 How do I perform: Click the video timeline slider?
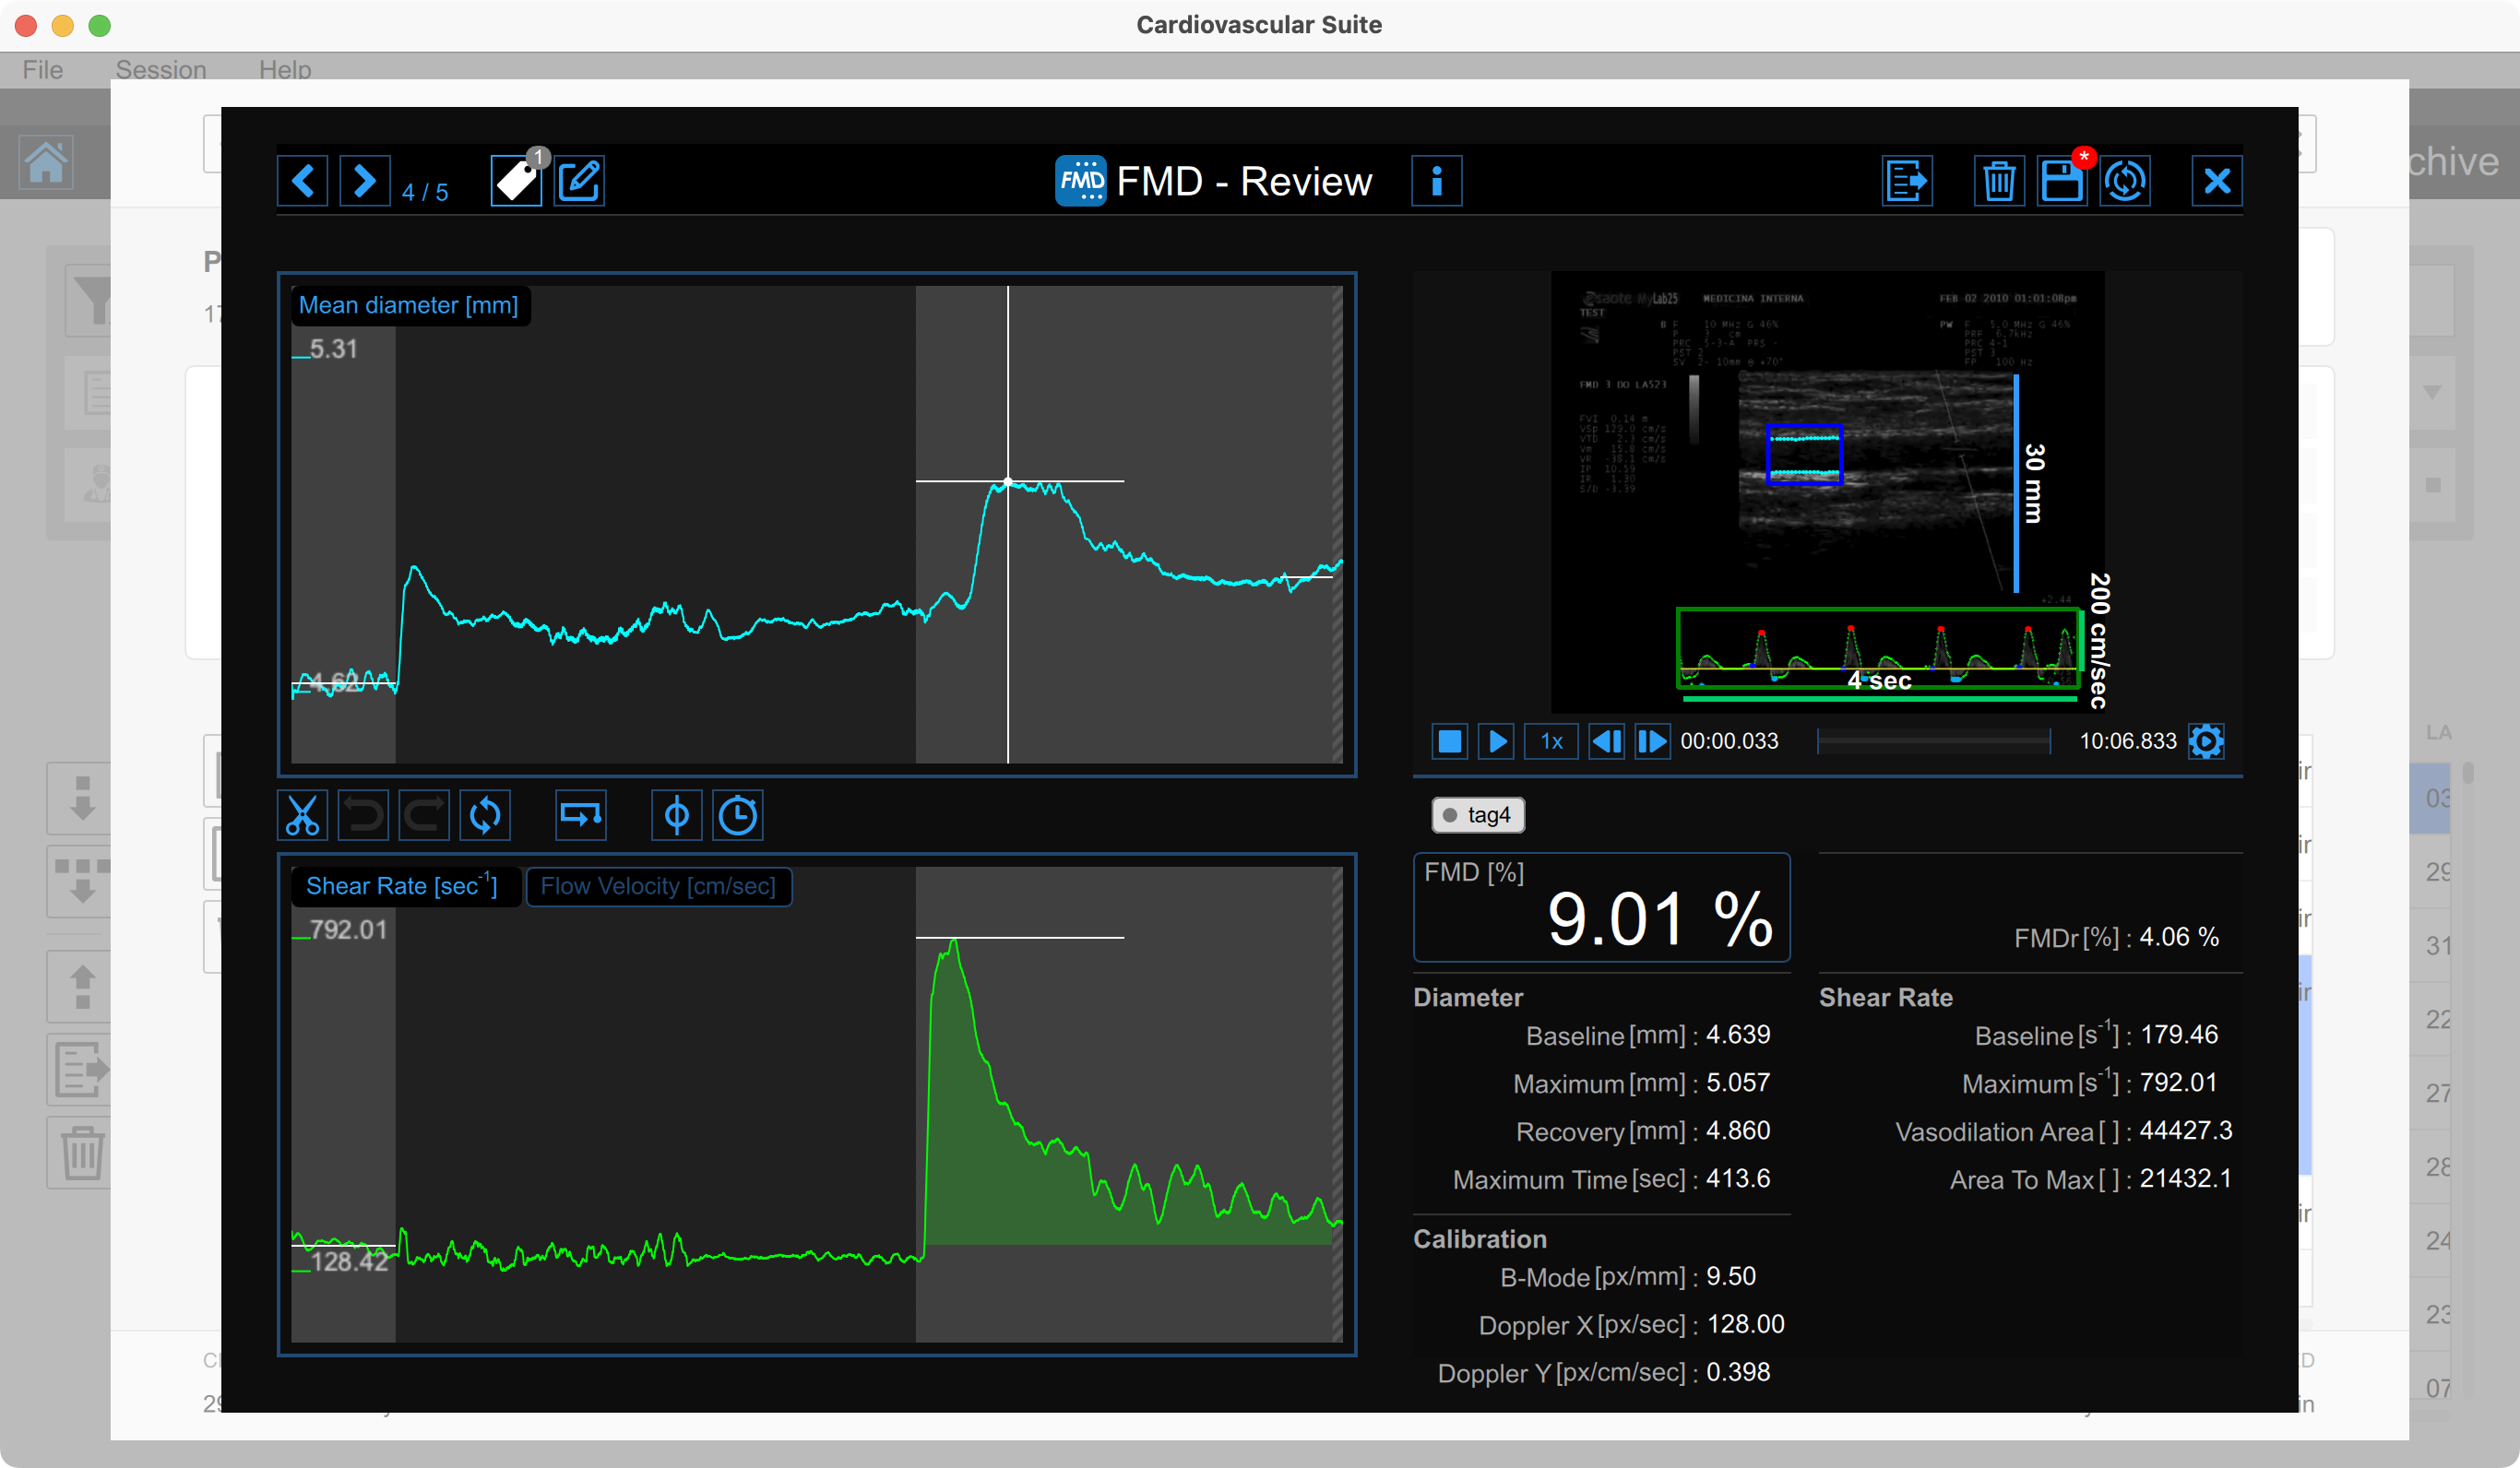(1933, 741)
